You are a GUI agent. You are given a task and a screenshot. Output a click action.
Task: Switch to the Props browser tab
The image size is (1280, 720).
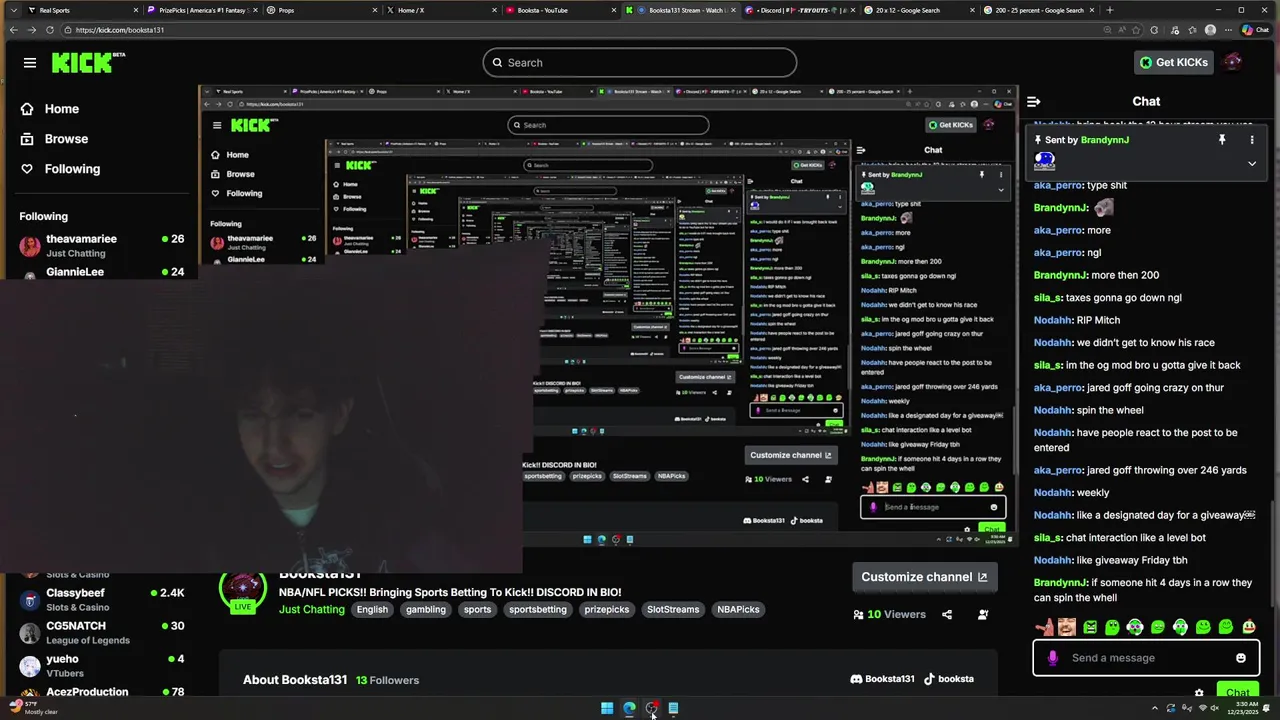click(x=322, y=10)
